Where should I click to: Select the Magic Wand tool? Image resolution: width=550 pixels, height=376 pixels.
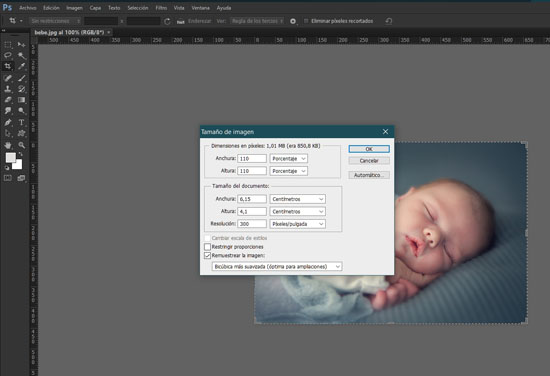click(21, 55)
